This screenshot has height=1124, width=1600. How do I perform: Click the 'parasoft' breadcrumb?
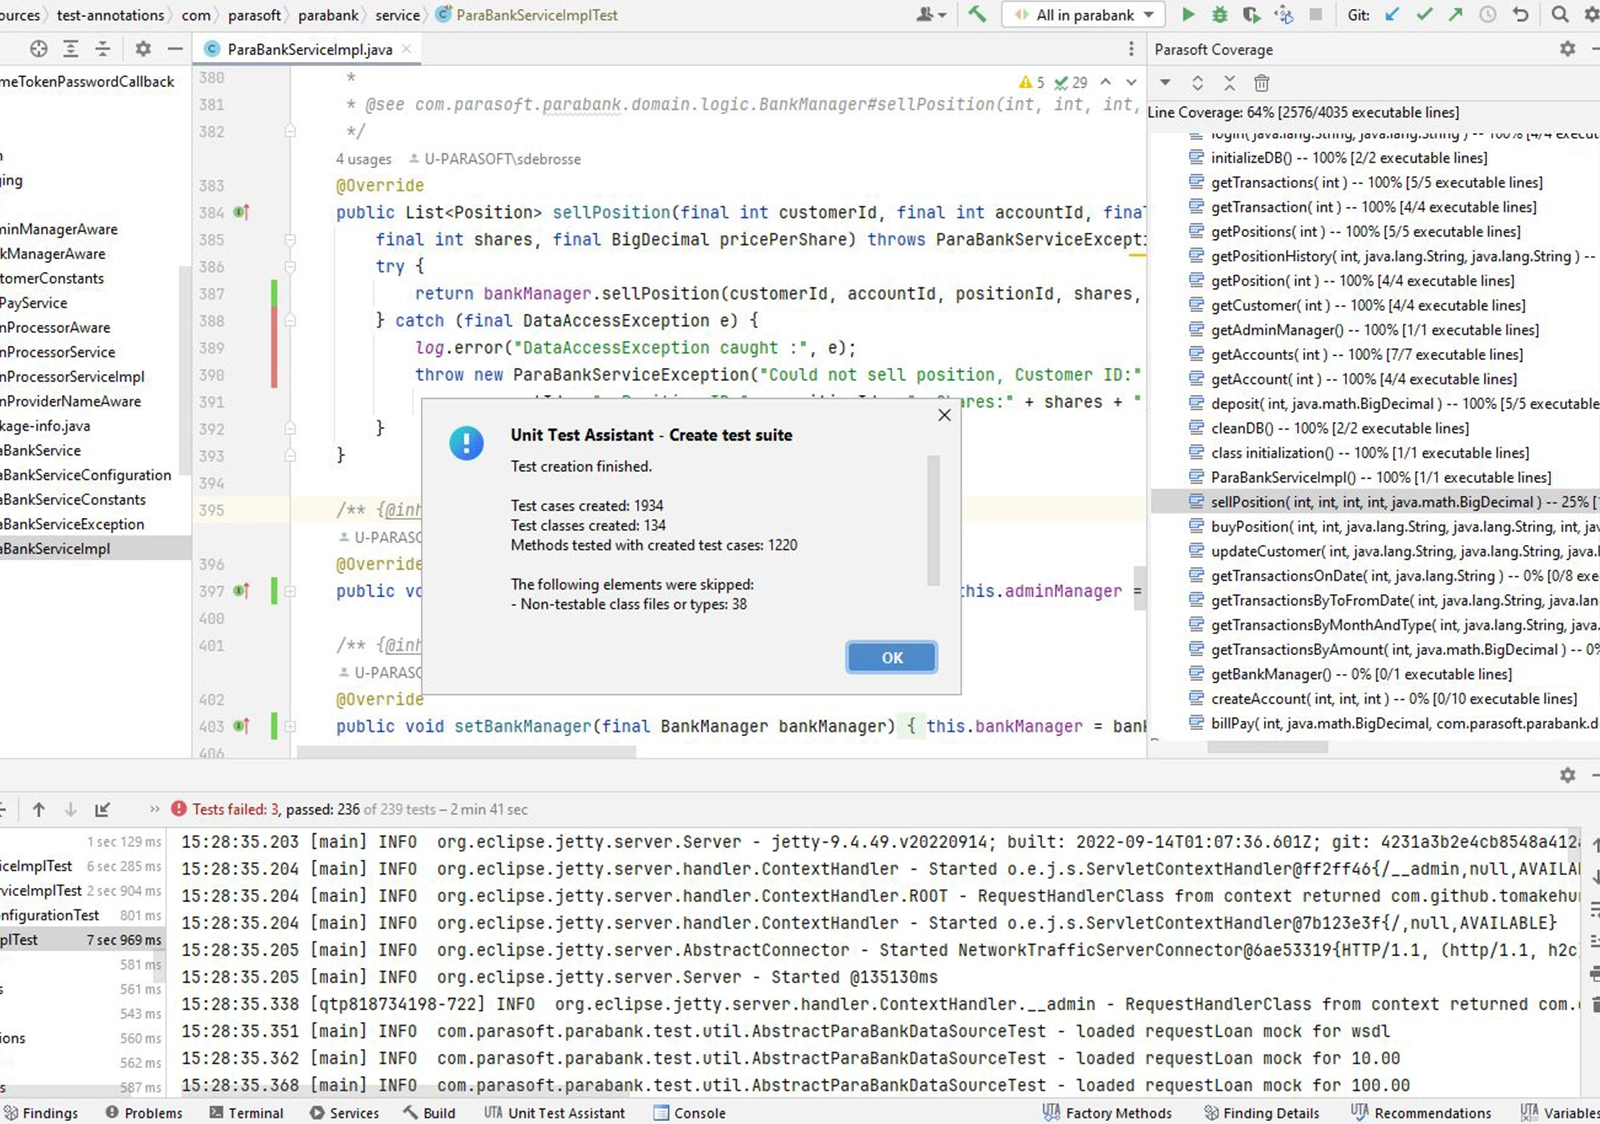click(x=254, y=15)
